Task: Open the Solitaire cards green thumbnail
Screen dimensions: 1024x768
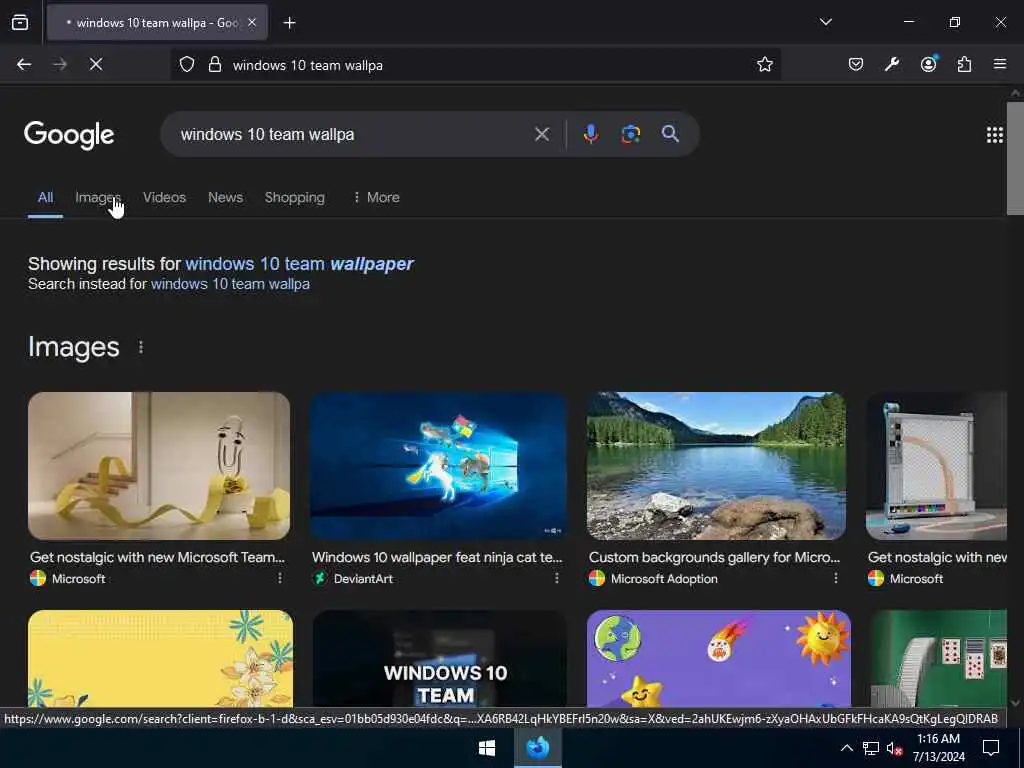Action: pyautogui.click(x=938, y=658)
